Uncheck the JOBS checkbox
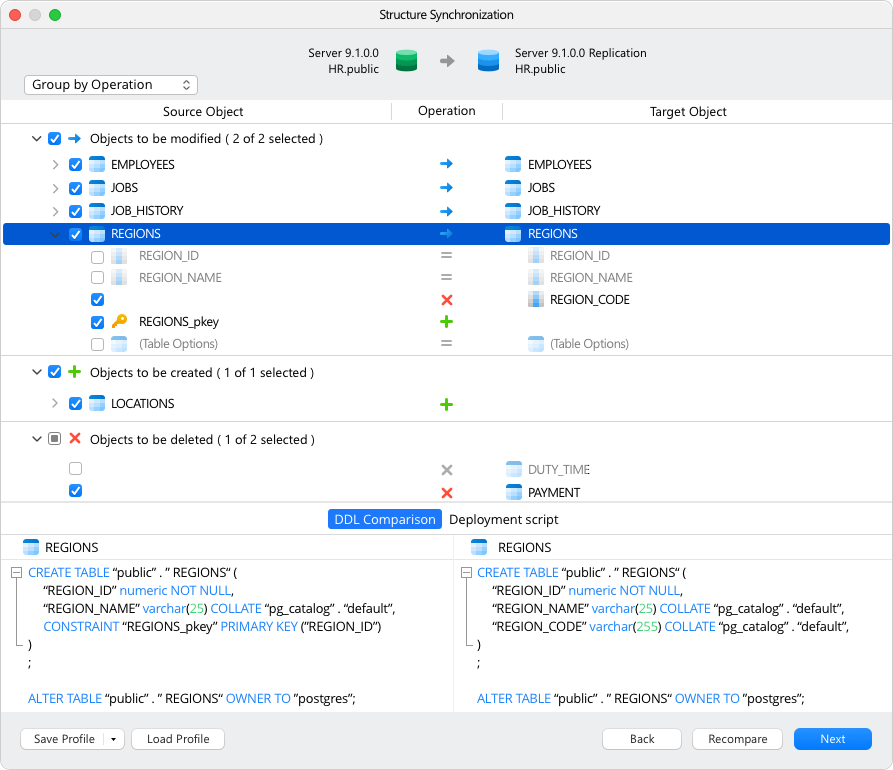Viewport: 893px width, 770px height. (x=75, y=188)
